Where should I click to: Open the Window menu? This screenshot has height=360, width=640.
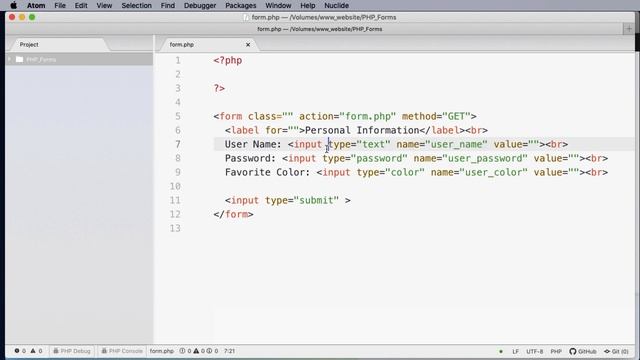[278, 6]
